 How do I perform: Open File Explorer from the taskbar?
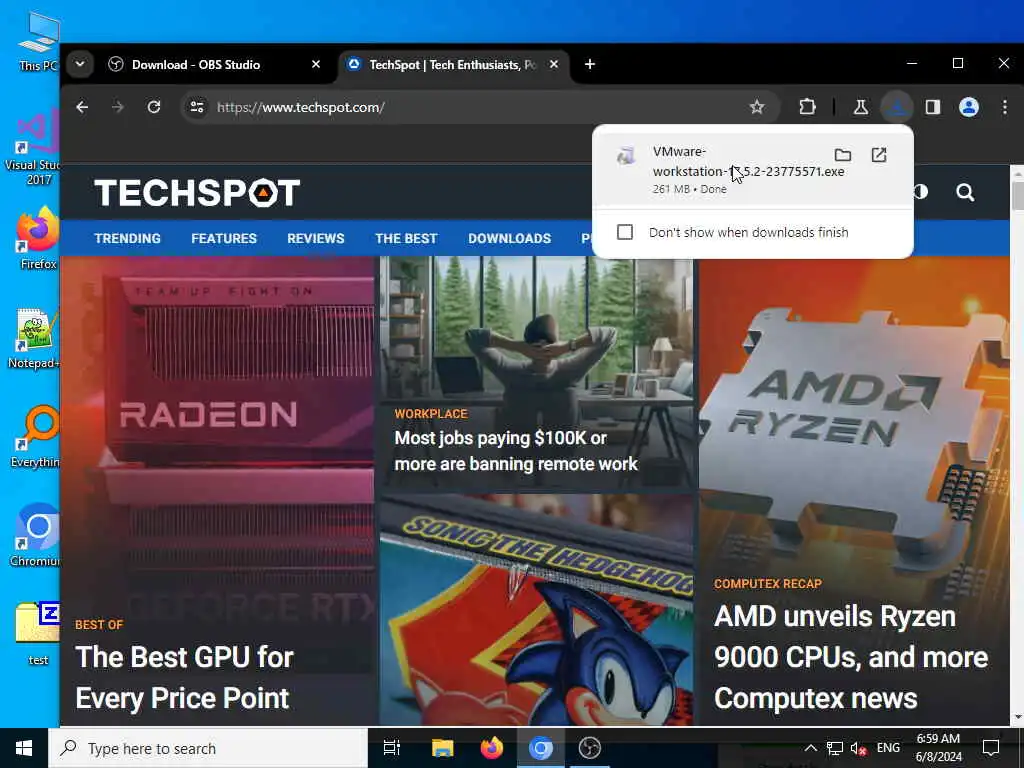(442, 748)
